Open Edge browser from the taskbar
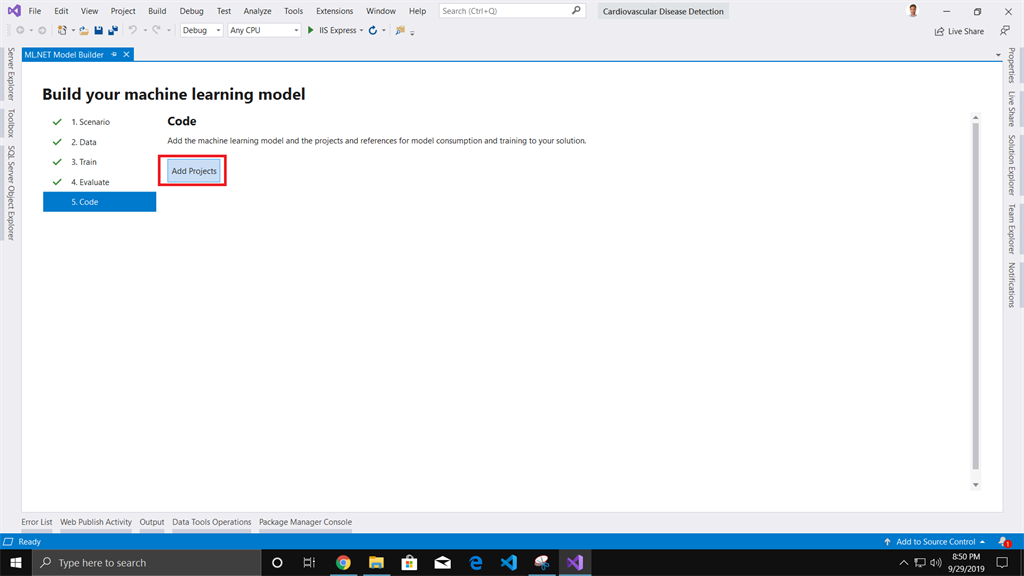The width and height of the screenshot is (1024, 576). tap(476, 562)
